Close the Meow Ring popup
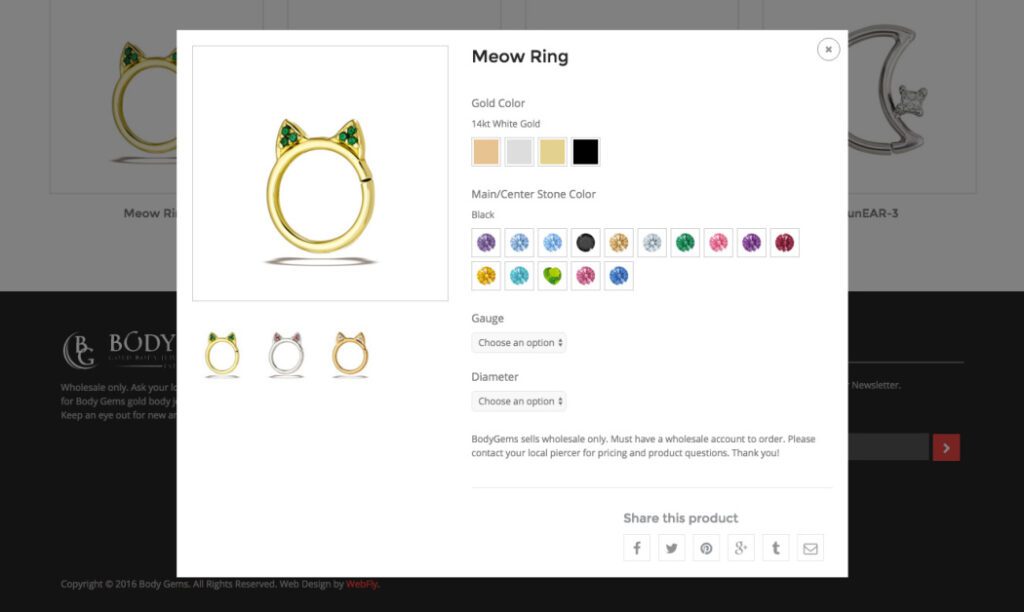Image resolution: width=1024 pixels, height=612 pixels. coord(828,48)
